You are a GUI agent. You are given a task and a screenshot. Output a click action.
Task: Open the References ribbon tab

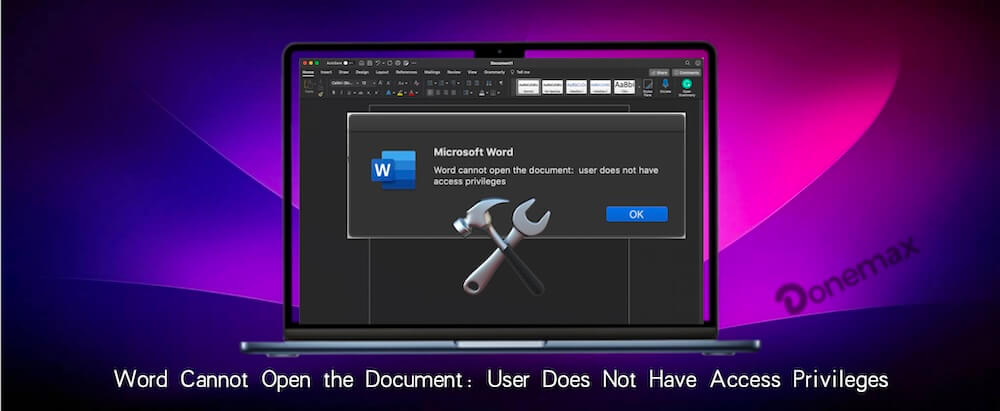(406, 72)
